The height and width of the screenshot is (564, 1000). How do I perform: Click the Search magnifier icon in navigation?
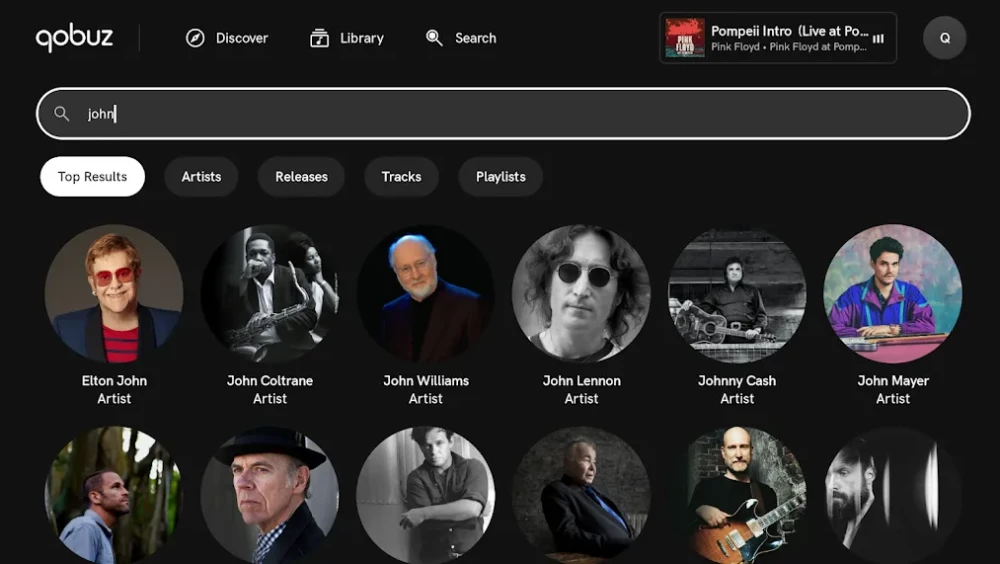[434, 38]
